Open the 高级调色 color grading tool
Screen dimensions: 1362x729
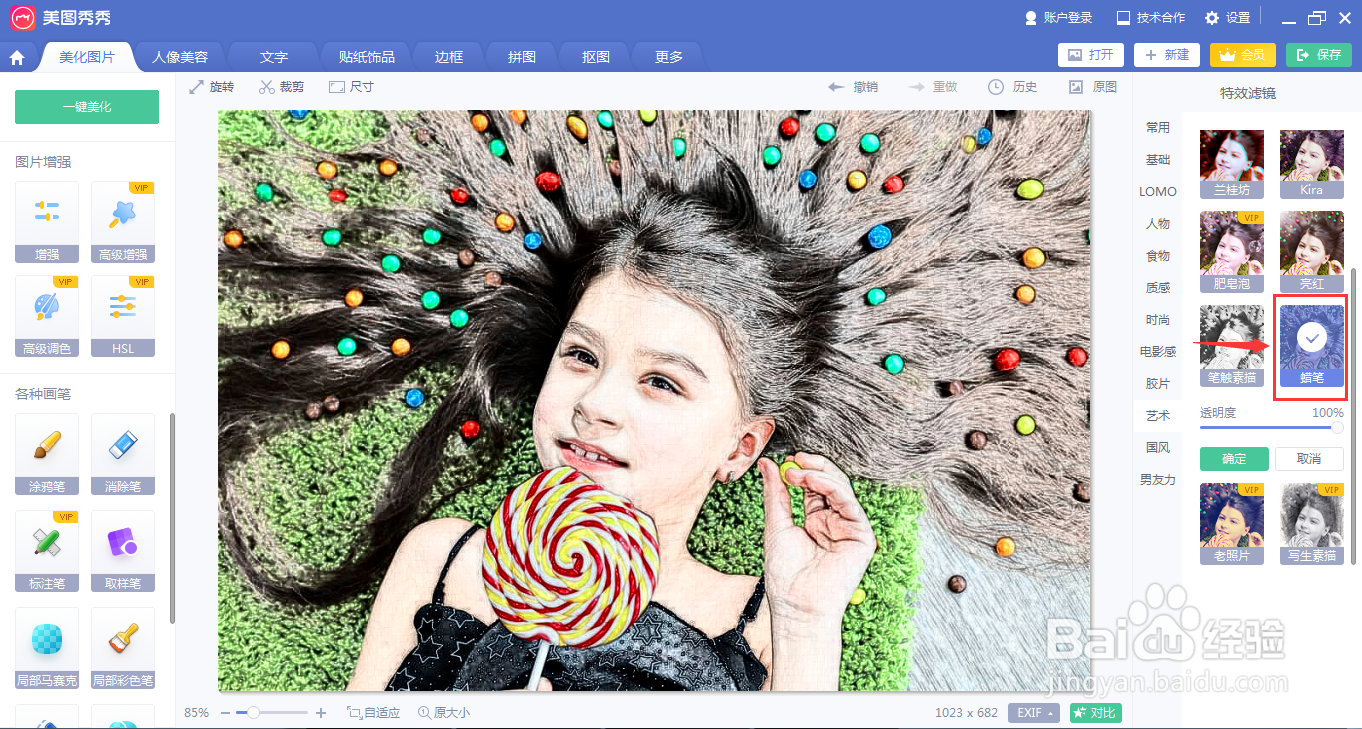coord(47,316)
